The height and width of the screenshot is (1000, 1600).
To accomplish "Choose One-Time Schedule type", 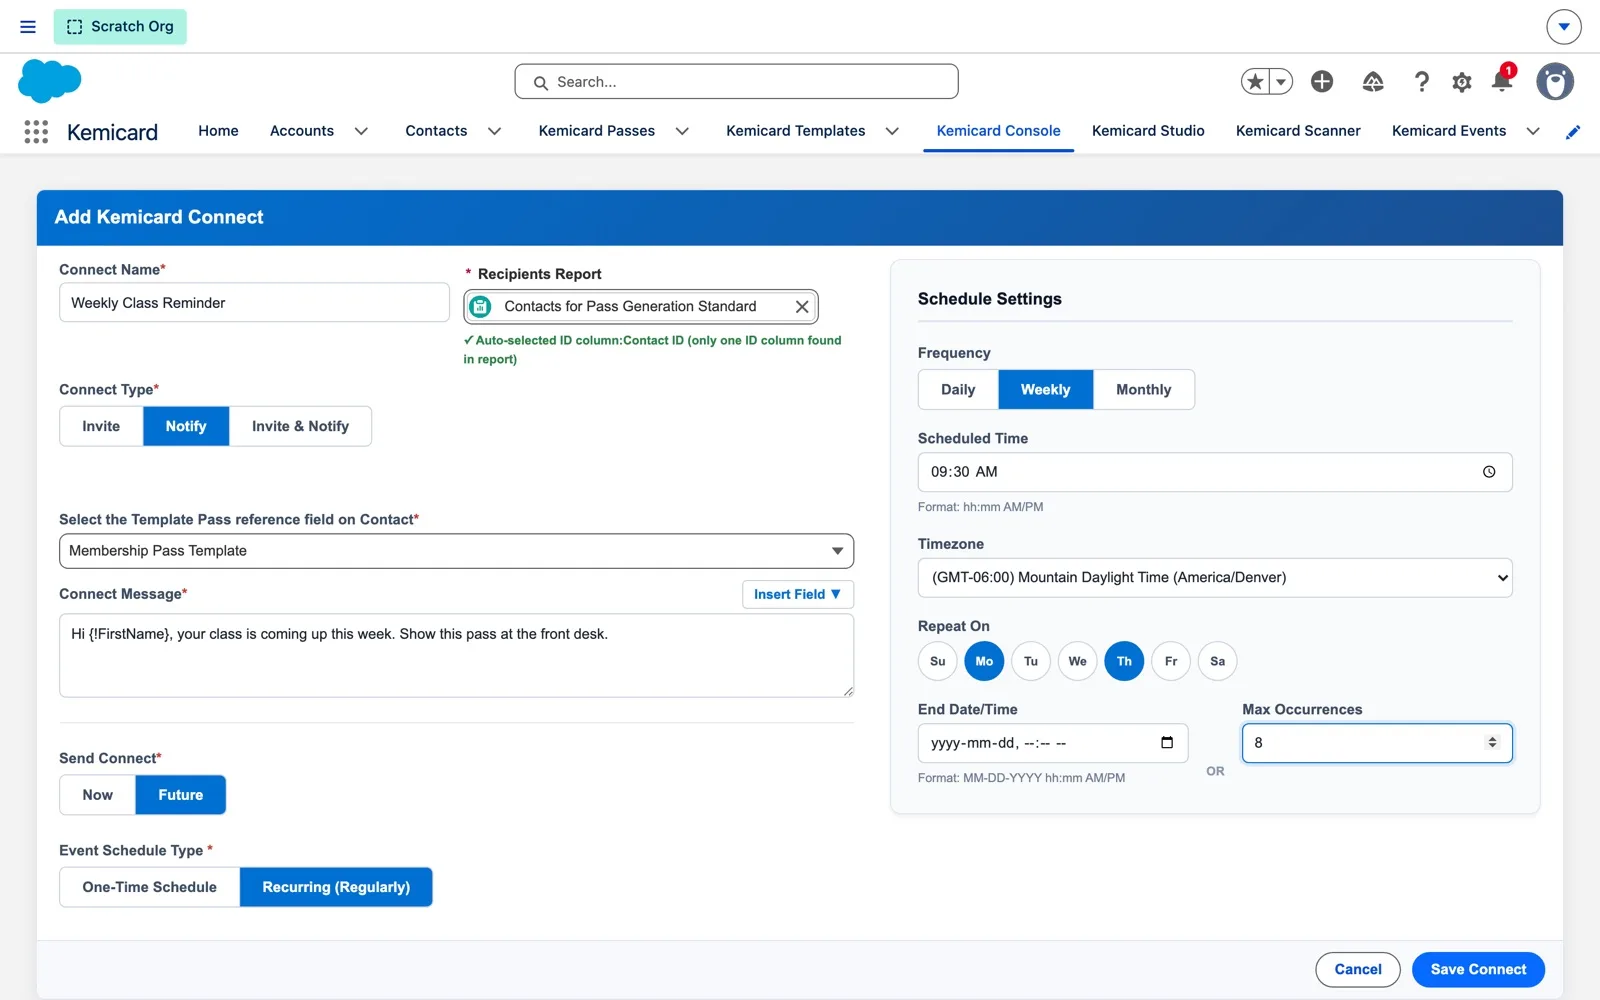I will 150,887.
